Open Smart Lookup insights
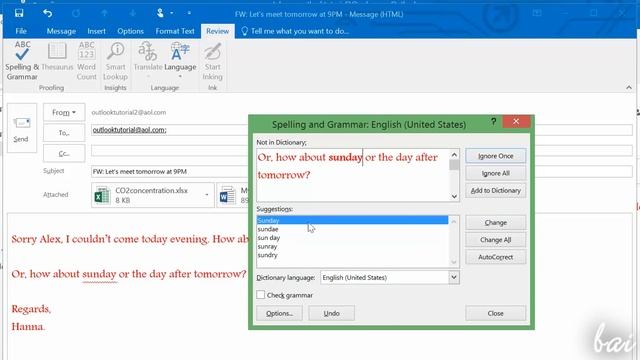640x360 pixels. point(115,61)
